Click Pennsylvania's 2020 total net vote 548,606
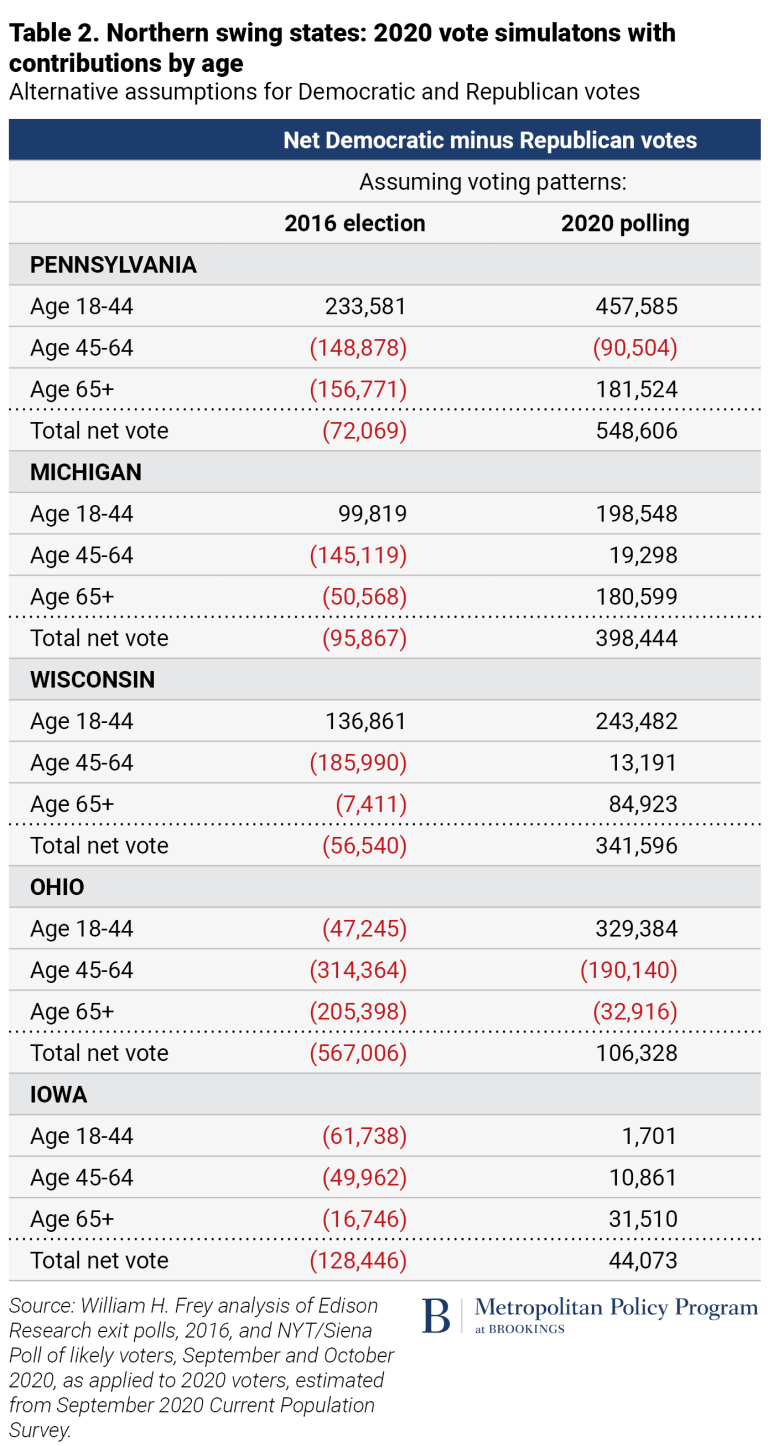This screenshot has height=1446, width=768. tap(635, 431)
